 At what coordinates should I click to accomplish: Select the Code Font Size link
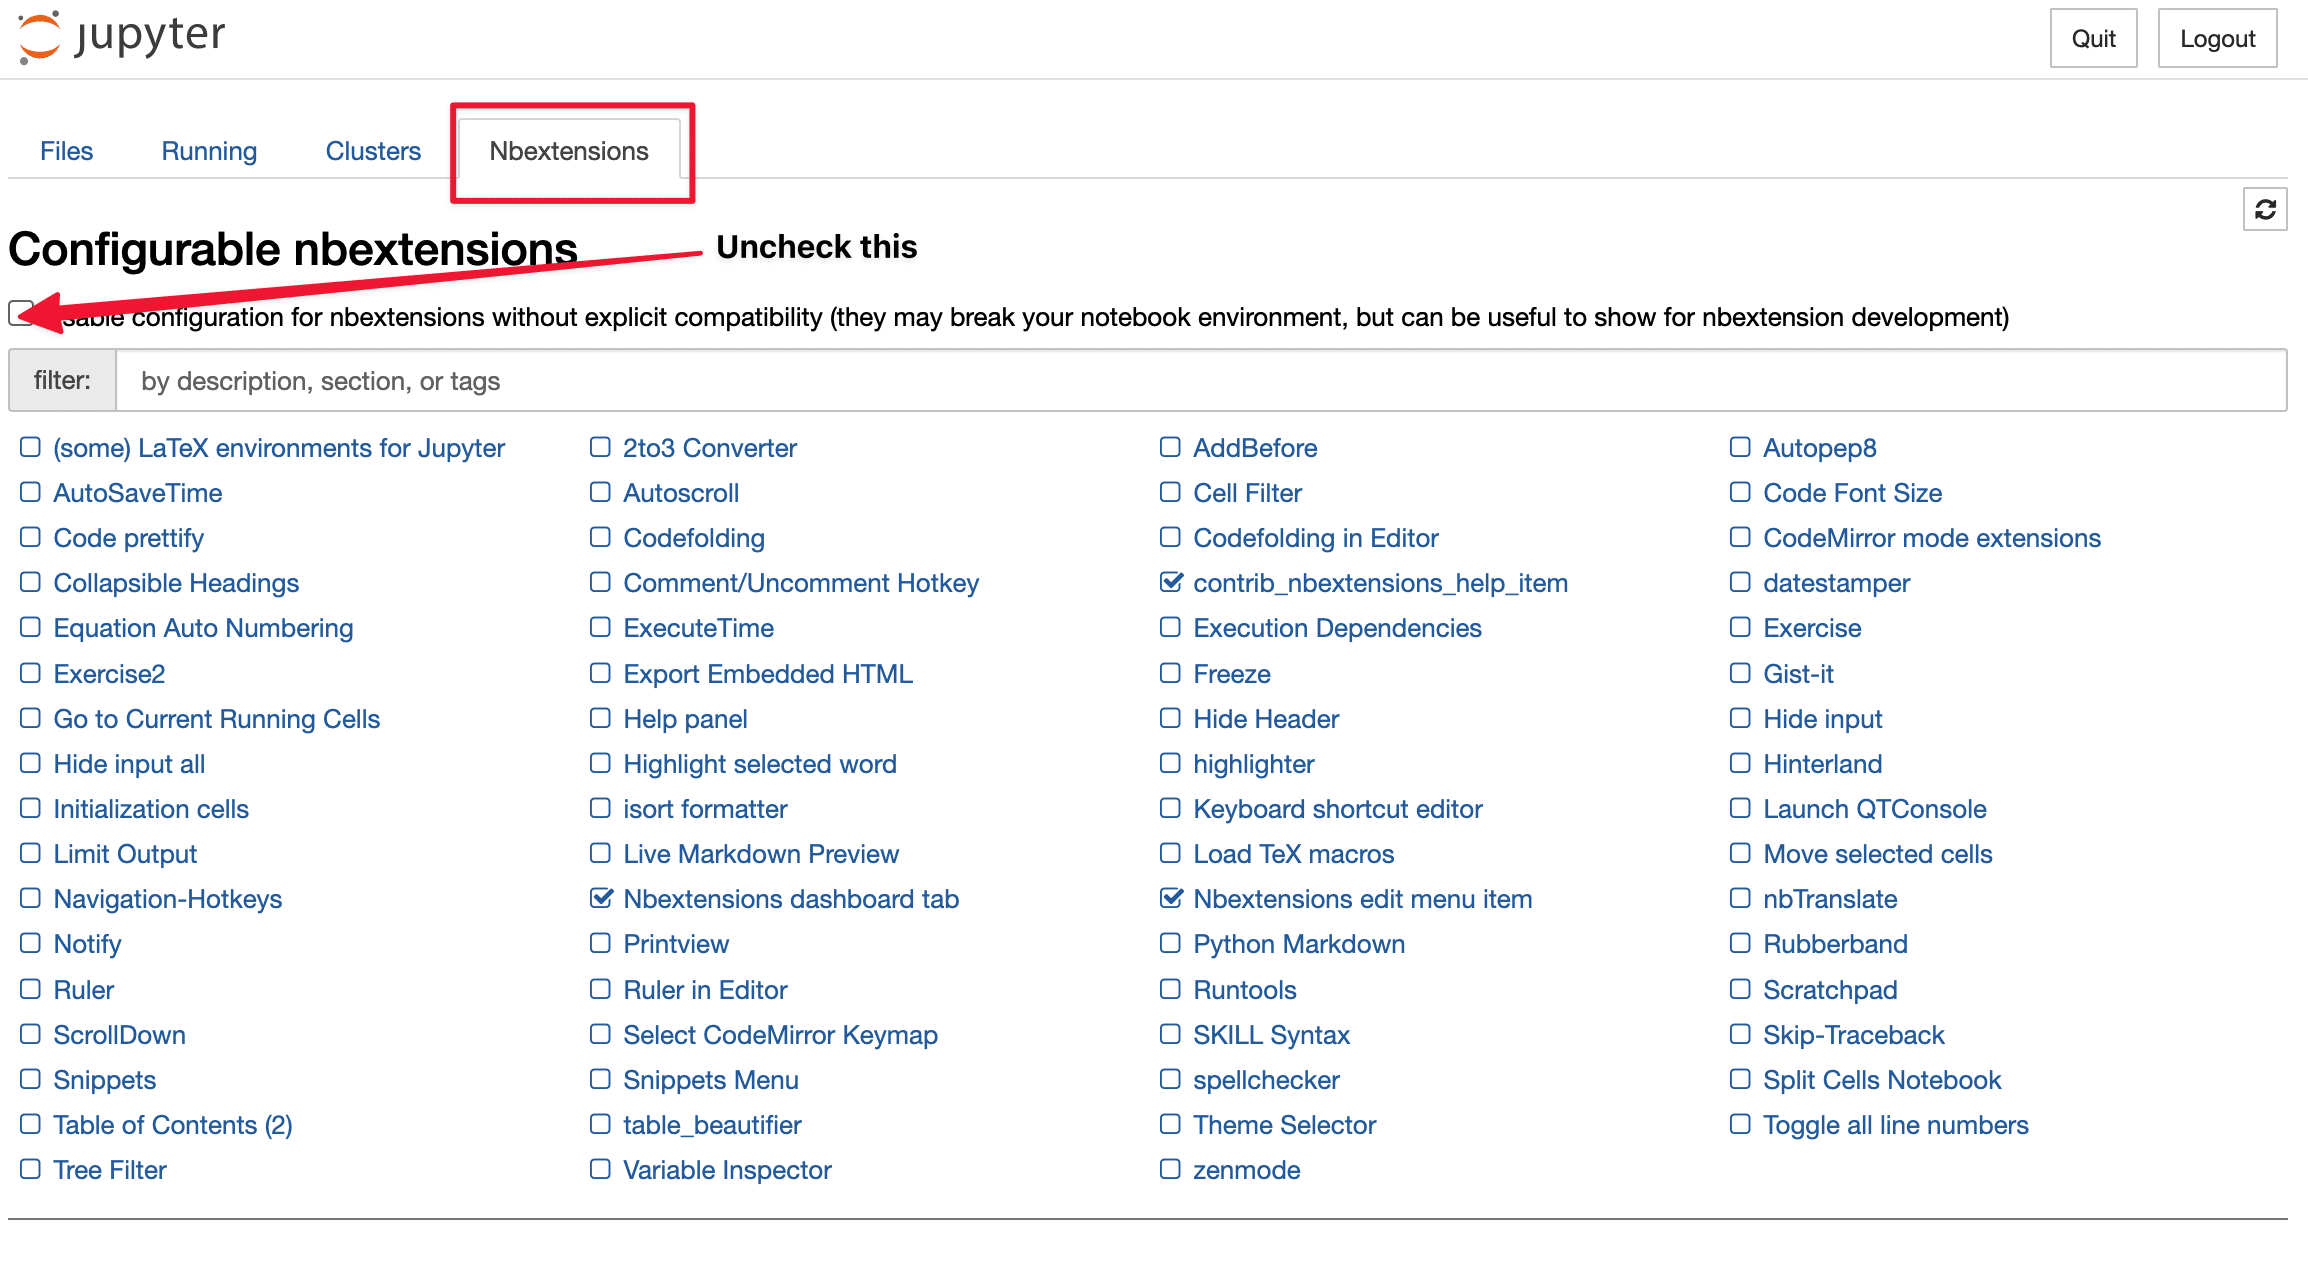[1853, 493]
